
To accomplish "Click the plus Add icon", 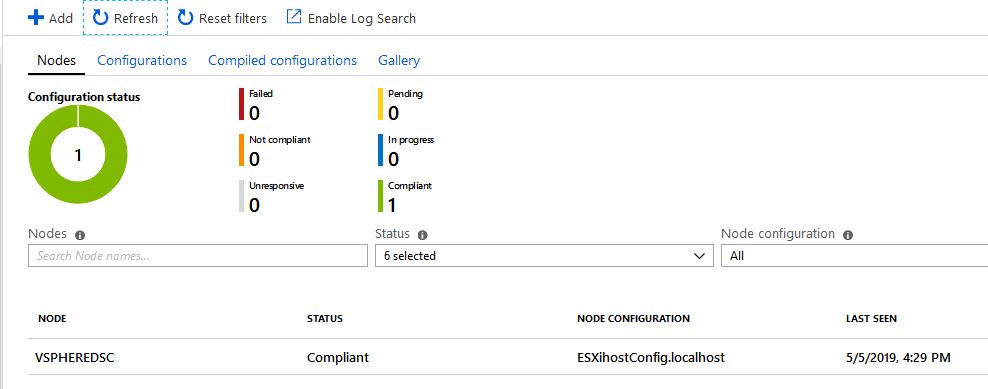I will [x=36, y=18].
